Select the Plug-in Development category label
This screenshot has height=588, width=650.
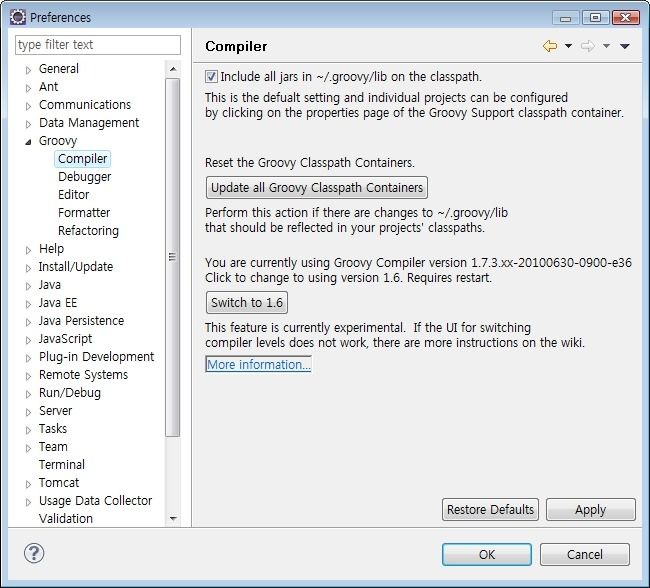click(96, 357)
